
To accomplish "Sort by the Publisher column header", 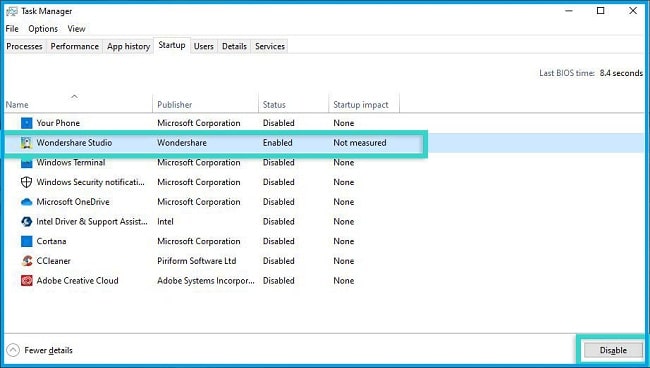I will click(175, 105).
